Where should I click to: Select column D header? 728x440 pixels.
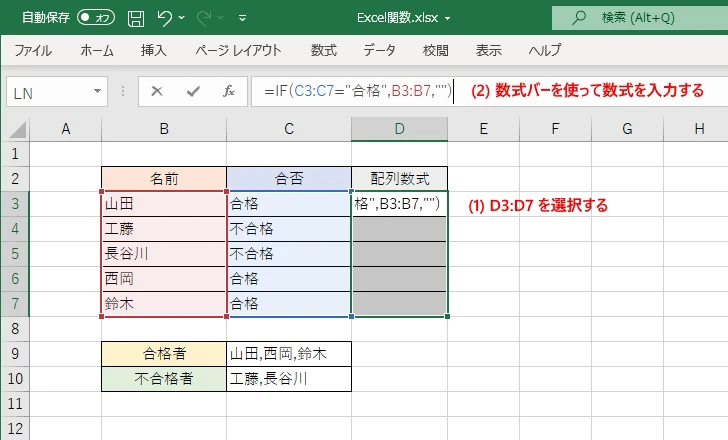pyautogui.click(x=399, y=129)
